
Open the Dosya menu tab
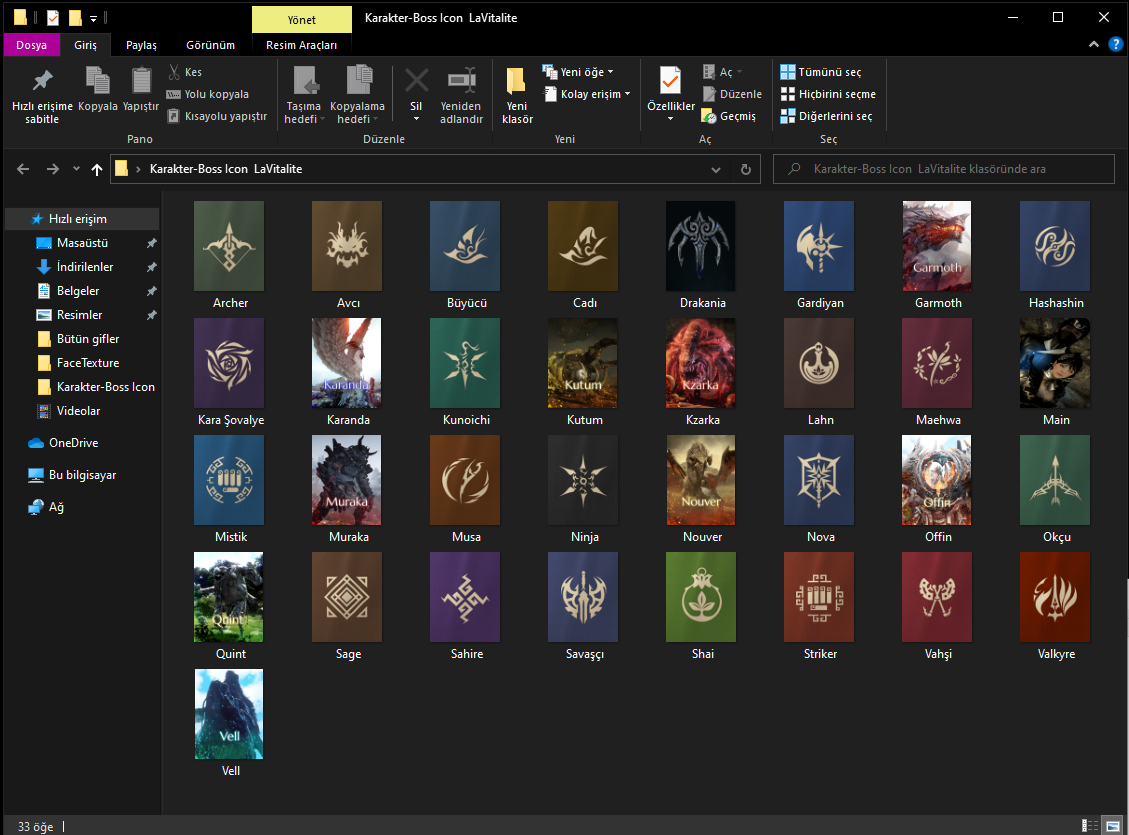coord(31,45)
